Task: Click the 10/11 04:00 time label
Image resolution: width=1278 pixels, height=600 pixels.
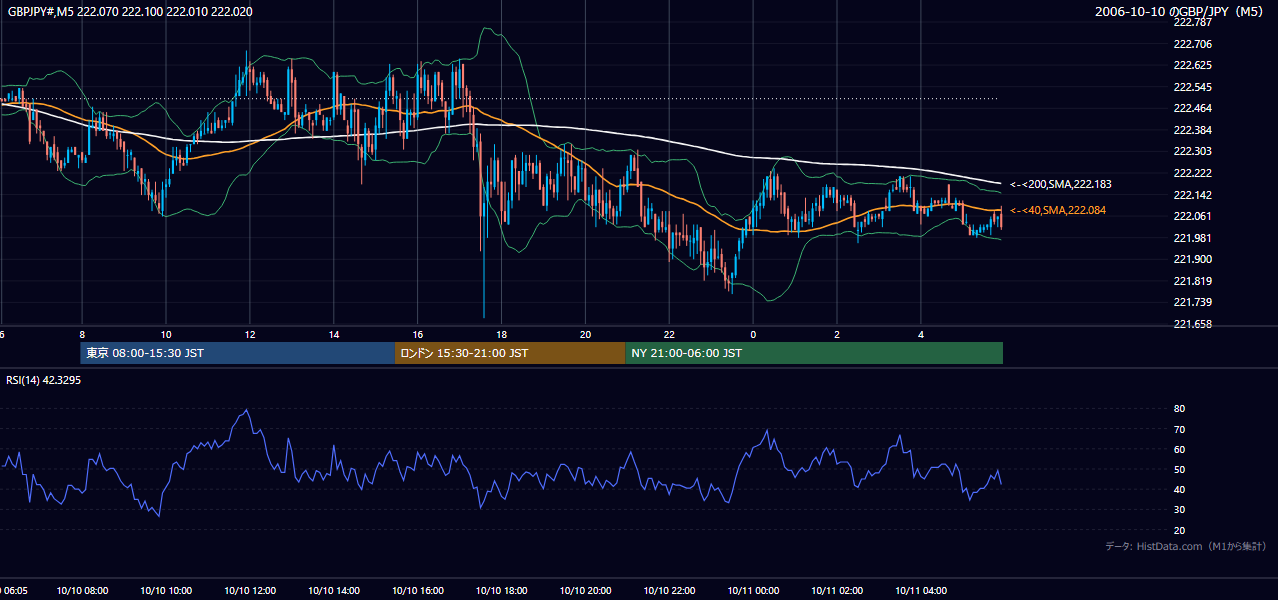Action: click(921, 591)
